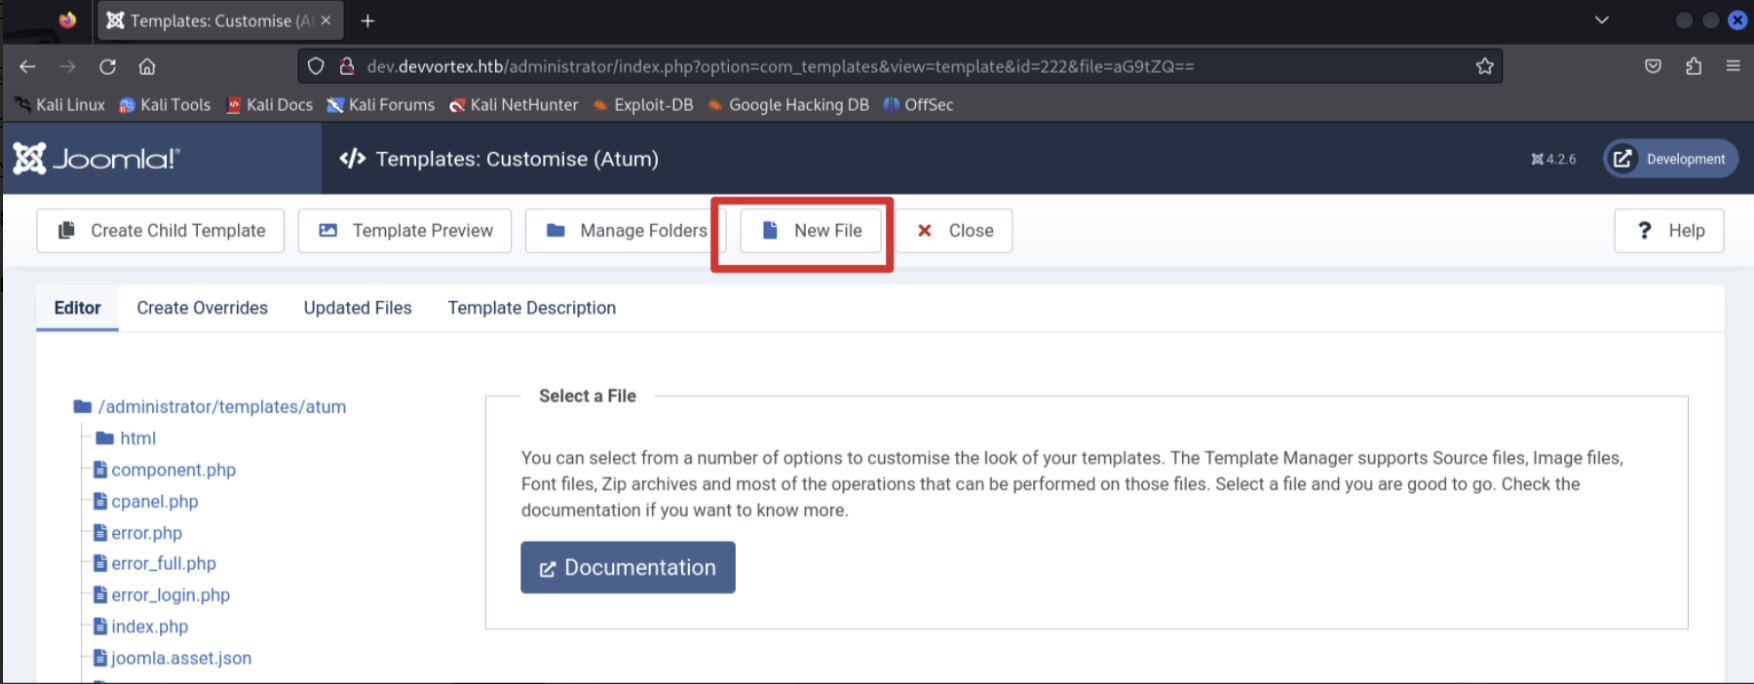This screenshot has height=684, width=1754.
Task: Select the Template Description tab
Action: [x=531, y=308]
